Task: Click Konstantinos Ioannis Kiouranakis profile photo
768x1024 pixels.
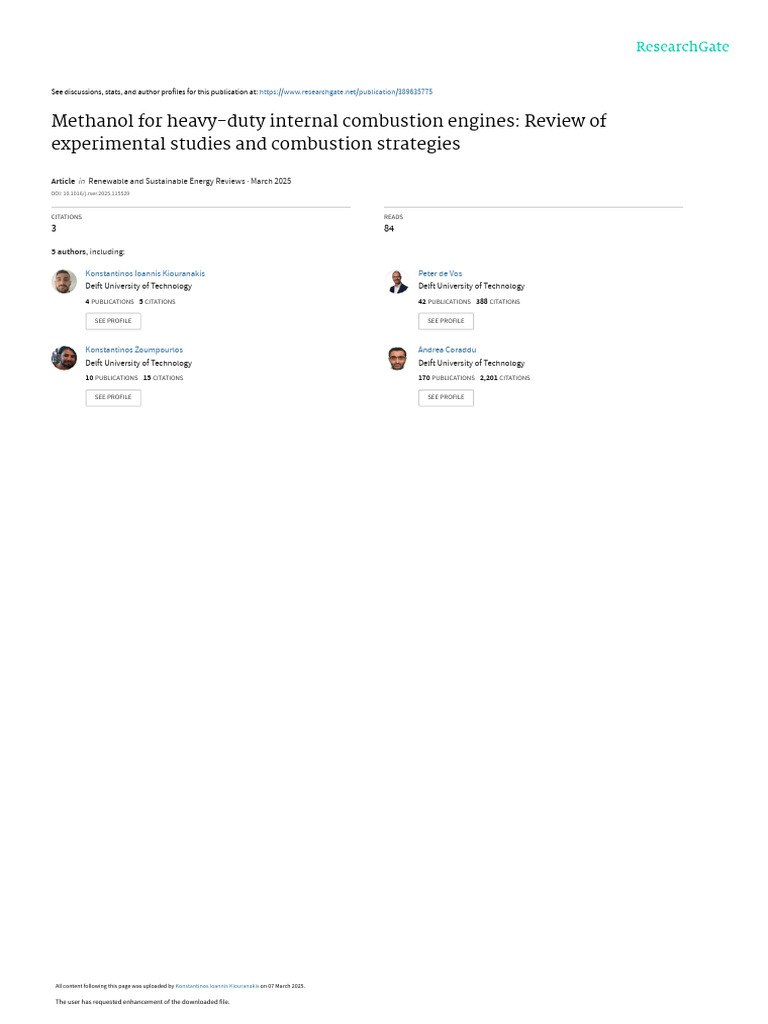Action: [64, 281]
